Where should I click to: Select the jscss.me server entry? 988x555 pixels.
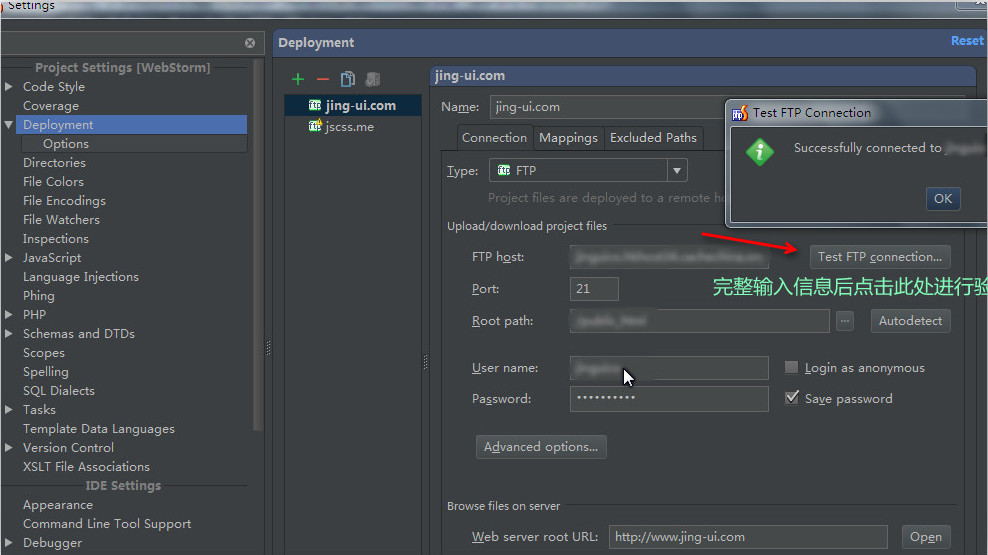pos(349,127)
